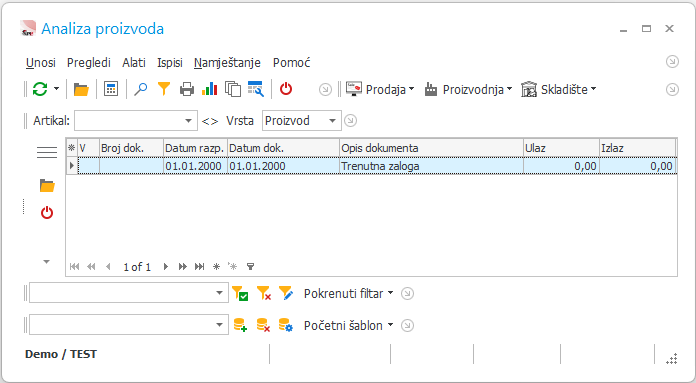
Task: Expand the small arrow below sidebar icons
Action: pyautogui.click(x=46, y=262)
